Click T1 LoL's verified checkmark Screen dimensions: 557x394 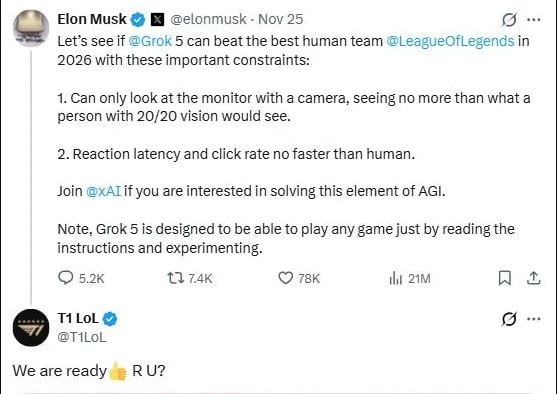pos(110,319)
